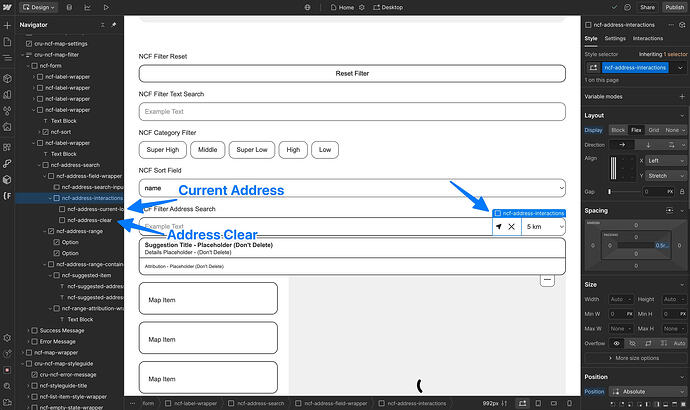Open the Navigator panel icon in sidebar

coord(7,58)
